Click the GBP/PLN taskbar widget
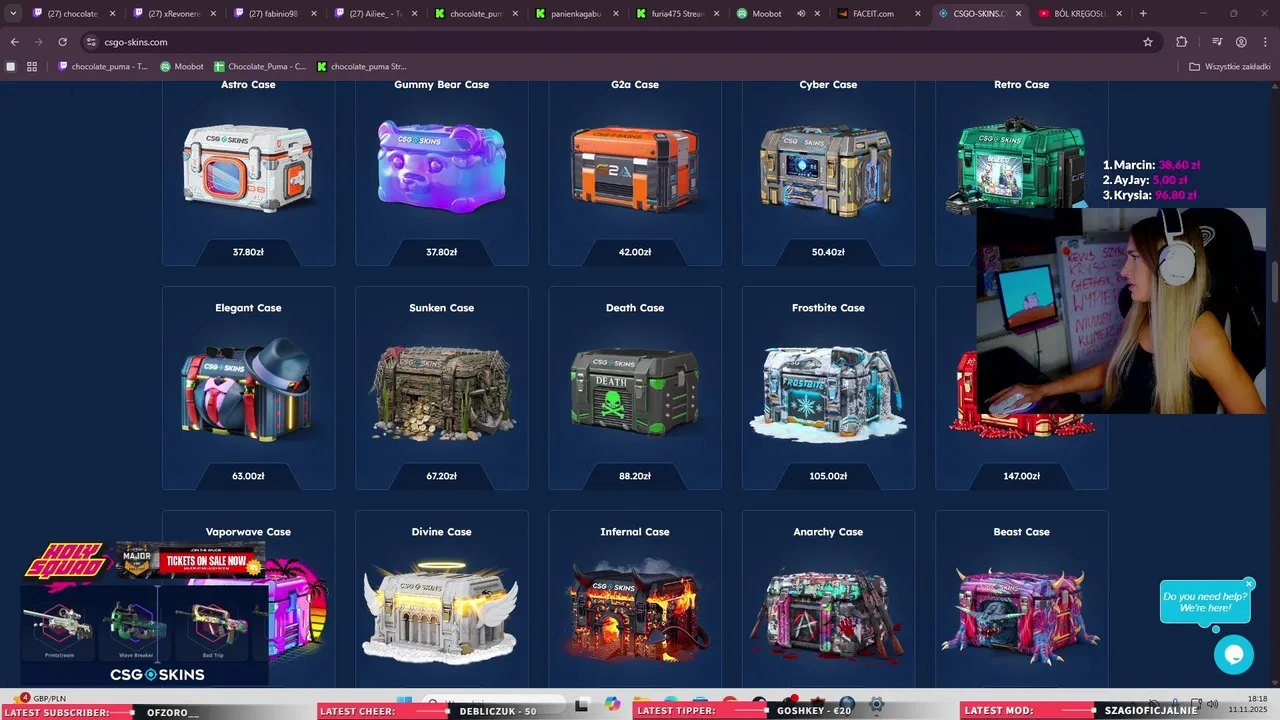Screen dimensions: 1280x720 tap(42, 698)
